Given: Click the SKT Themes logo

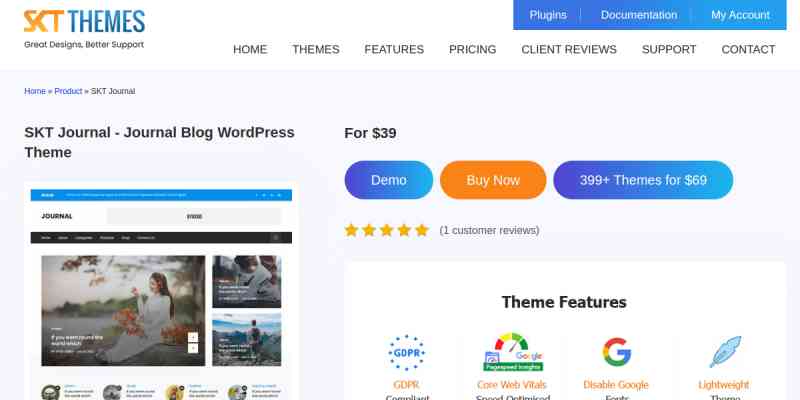Looking at the screenshot, I should tap(84, 29).
